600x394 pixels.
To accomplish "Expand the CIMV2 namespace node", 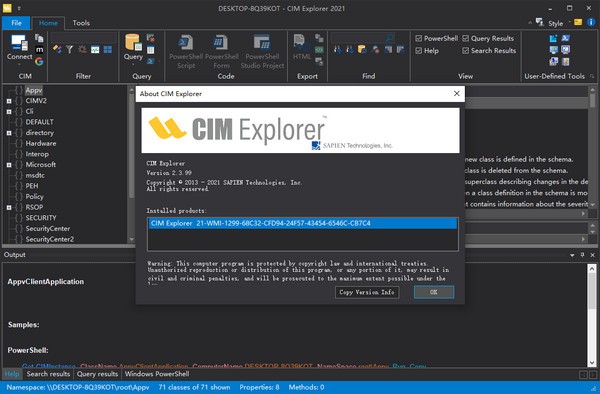I will tap(9, 101).
